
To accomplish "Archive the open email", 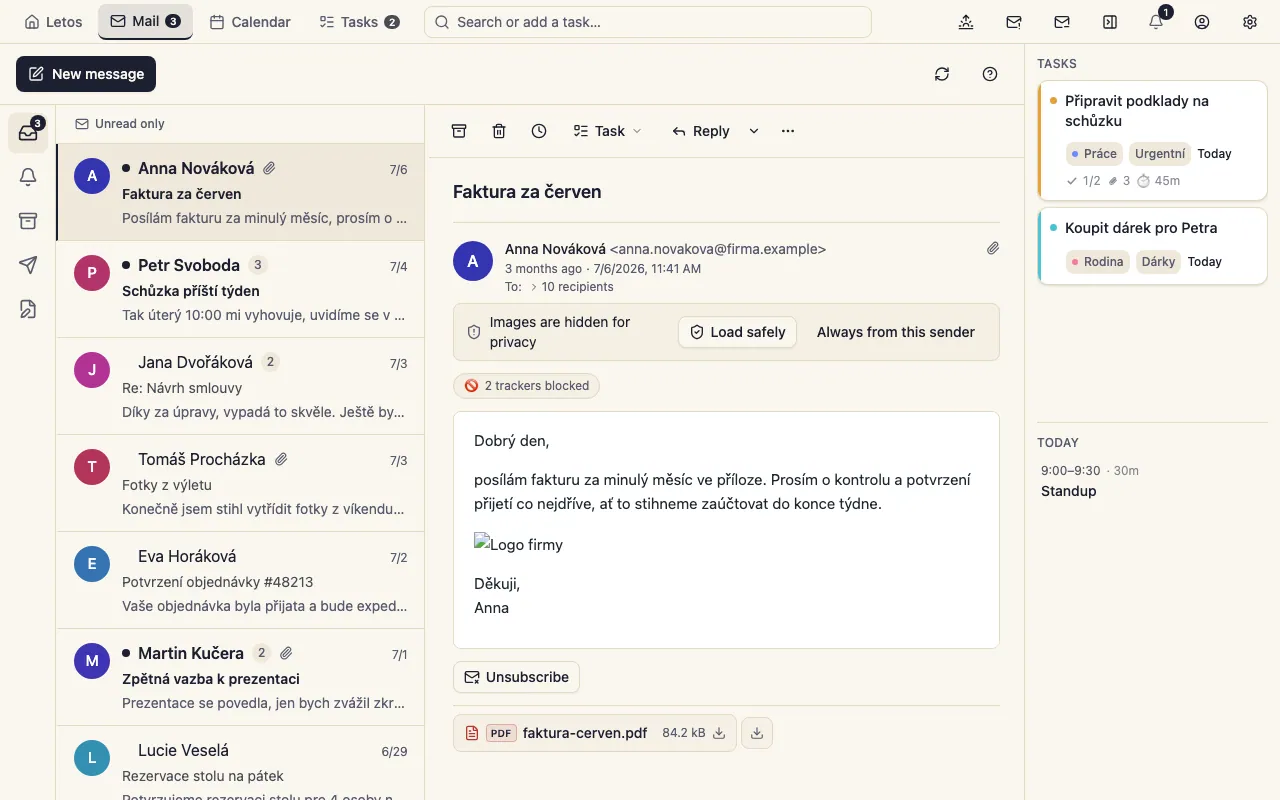I will 459,131.
